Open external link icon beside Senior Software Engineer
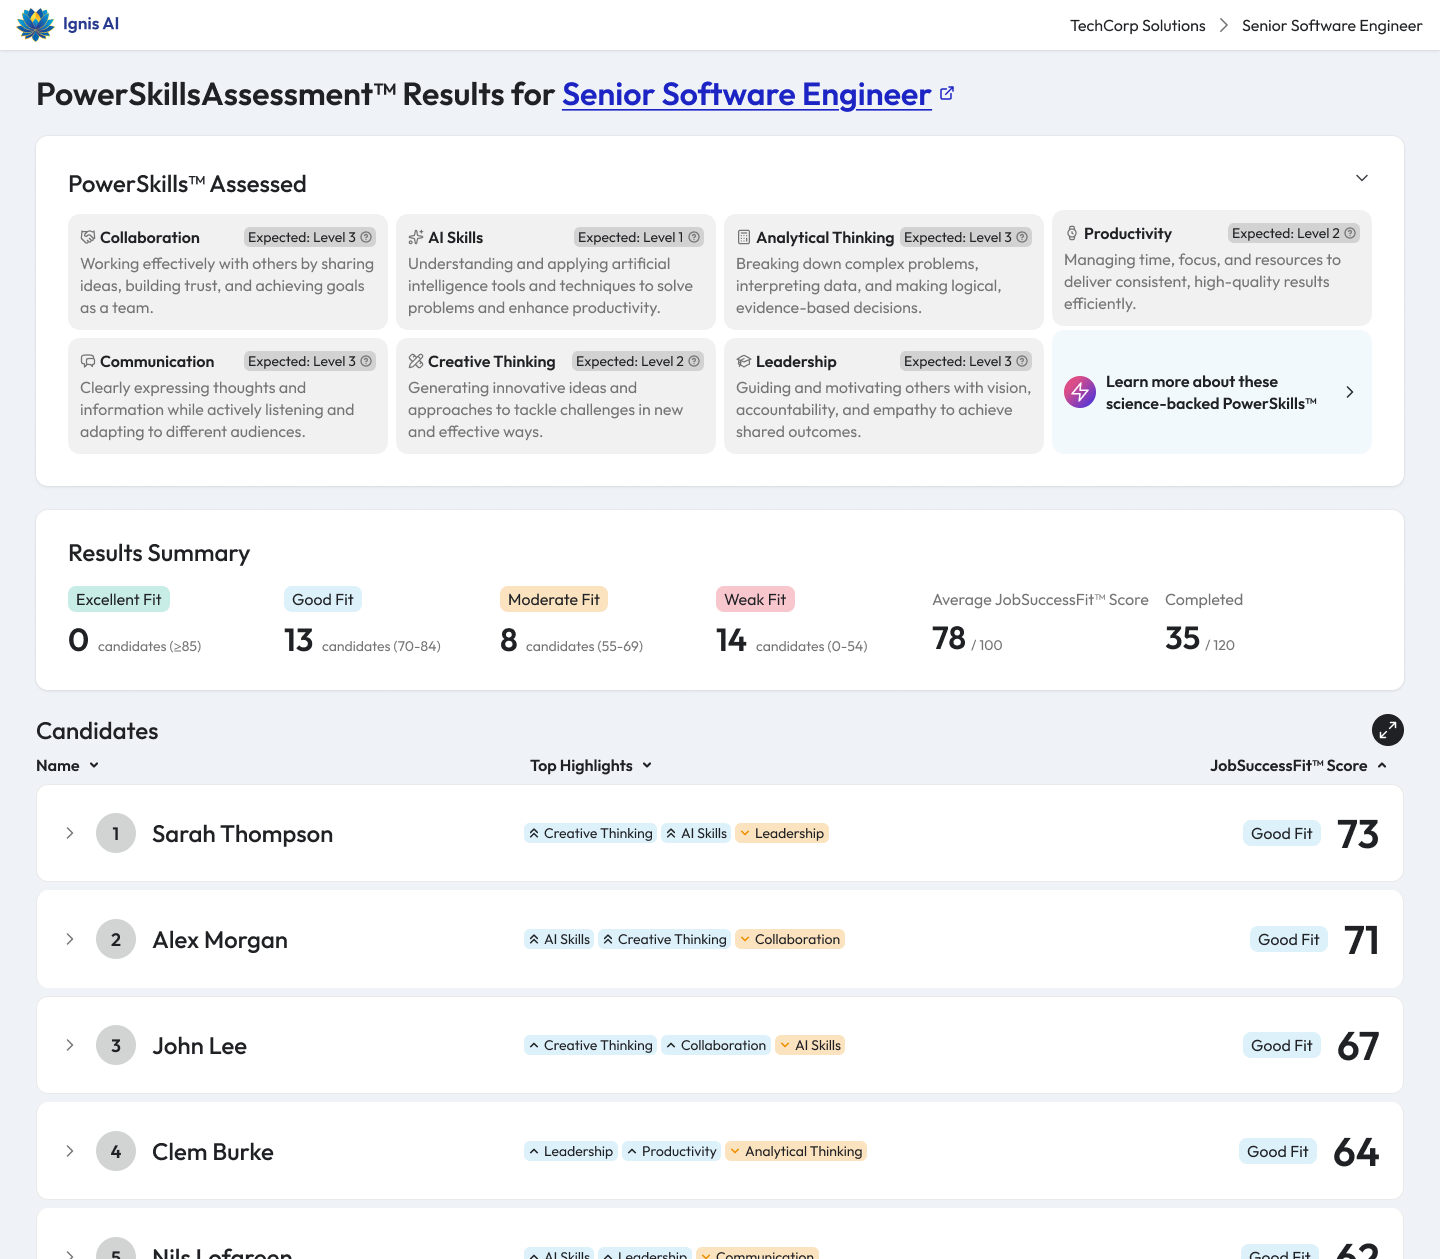The height and width of the screenshot is (1259, 1440). [x=947, y=94]
